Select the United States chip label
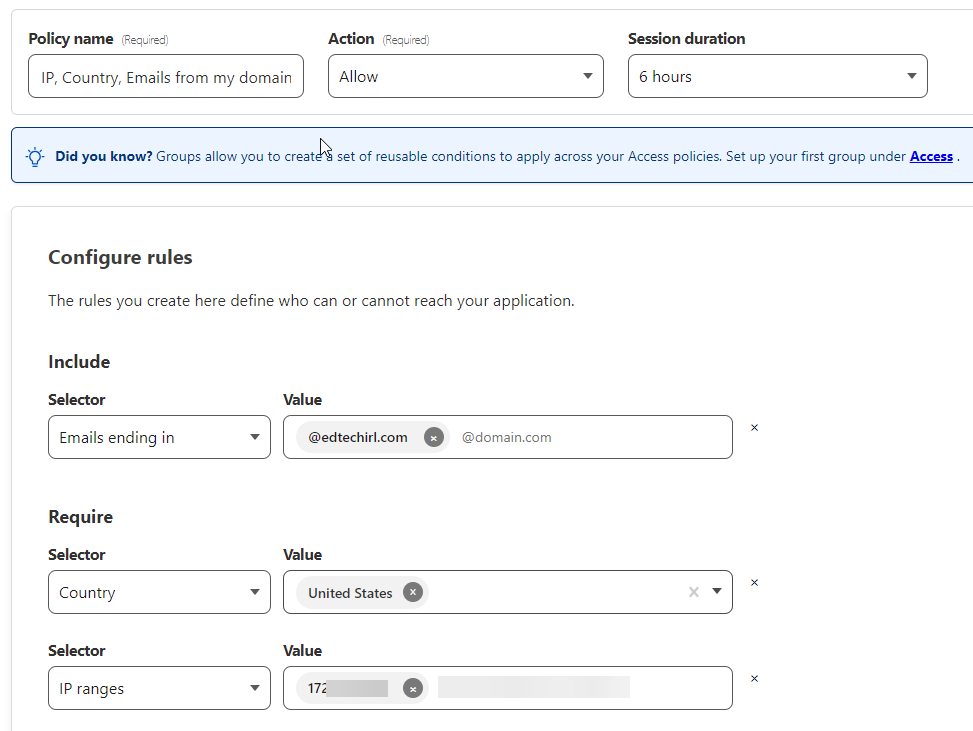The image size is (973, 731). (351, 592)
